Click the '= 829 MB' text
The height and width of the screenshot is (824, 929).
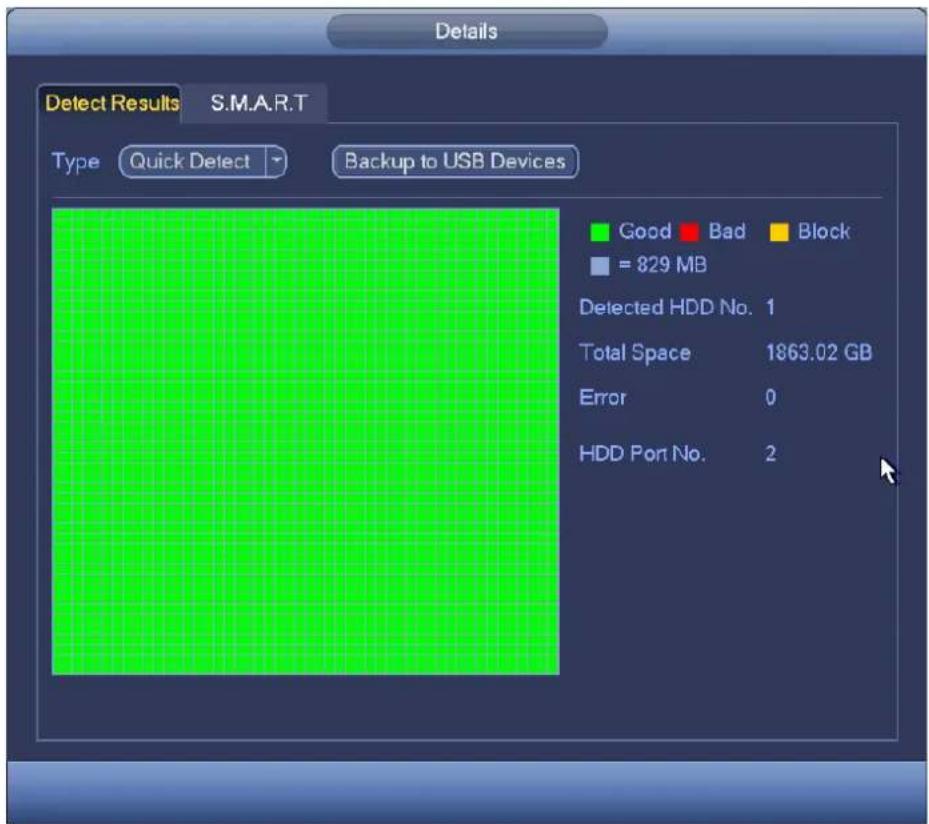point(662,265)
